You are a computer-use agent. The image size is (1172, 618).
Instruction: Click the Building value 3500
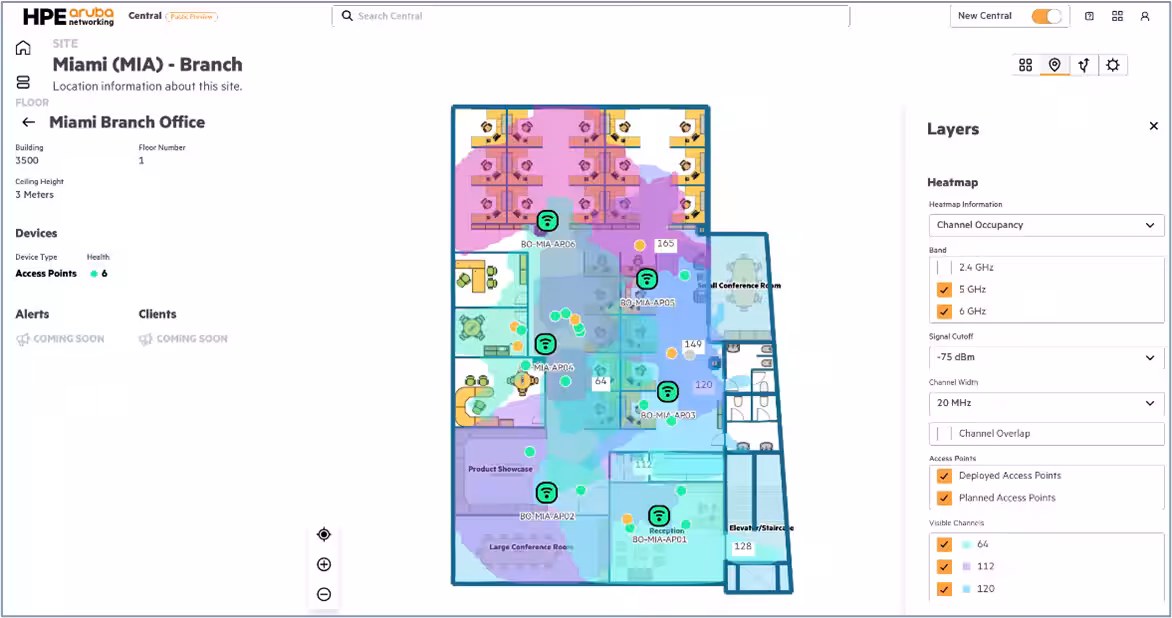point(27,161)
